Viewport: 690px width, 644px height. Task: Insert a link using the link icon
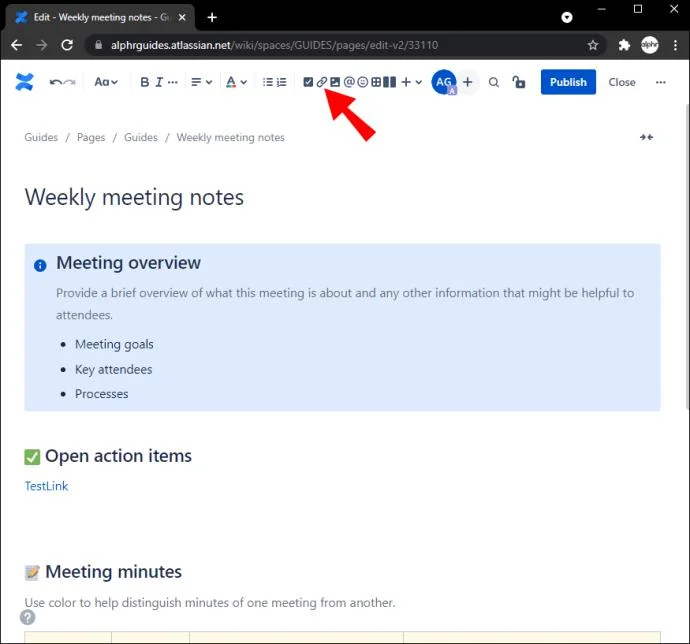click(322, 82)
